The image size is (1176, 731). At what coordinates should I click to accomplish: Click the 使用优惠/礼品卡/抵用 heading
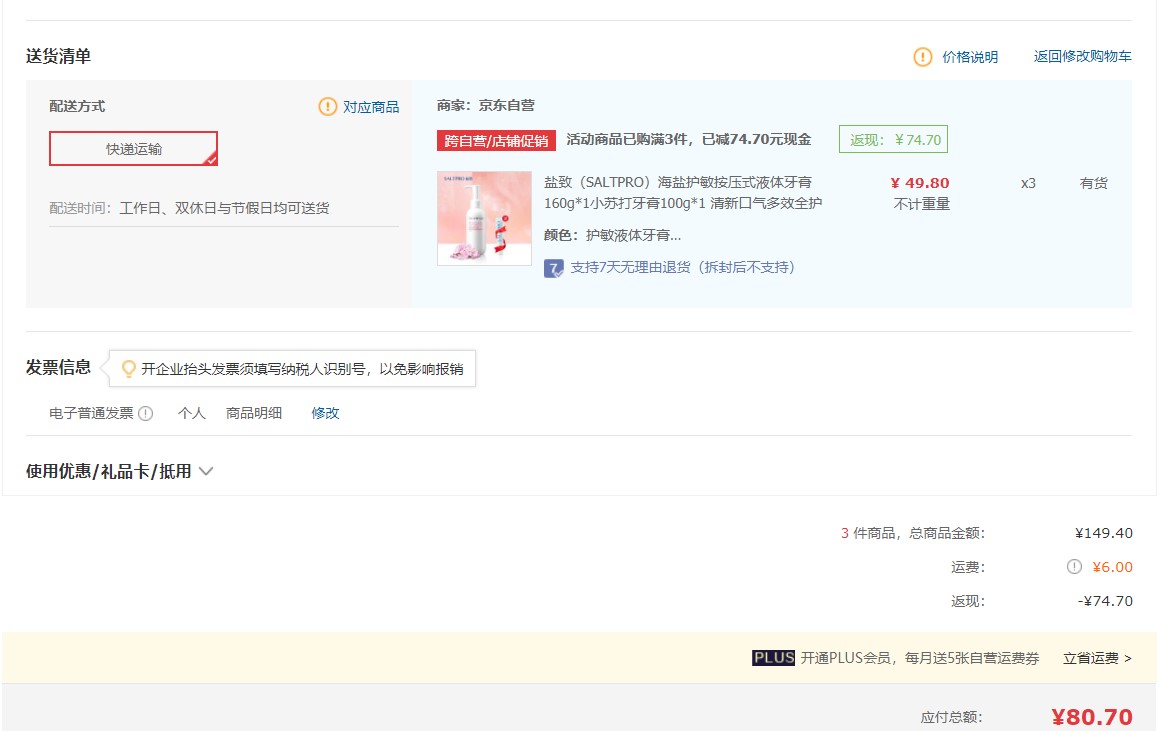pos(109,472)
